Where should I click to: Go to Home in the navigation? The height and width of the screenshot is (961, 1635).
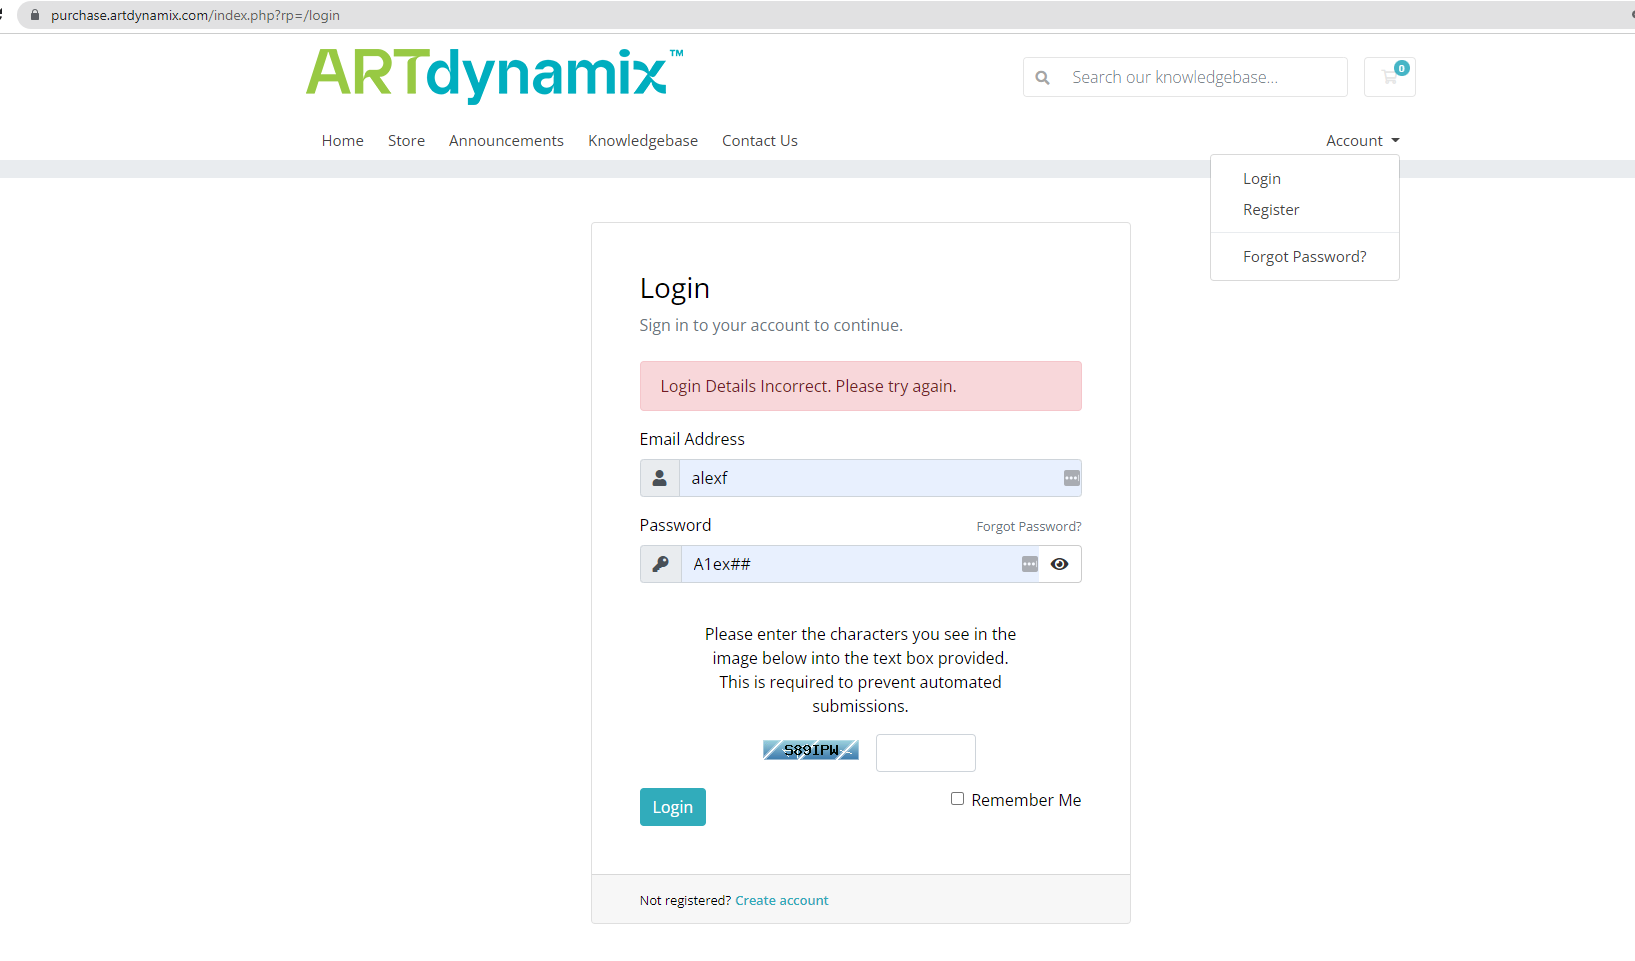(343, 140)
